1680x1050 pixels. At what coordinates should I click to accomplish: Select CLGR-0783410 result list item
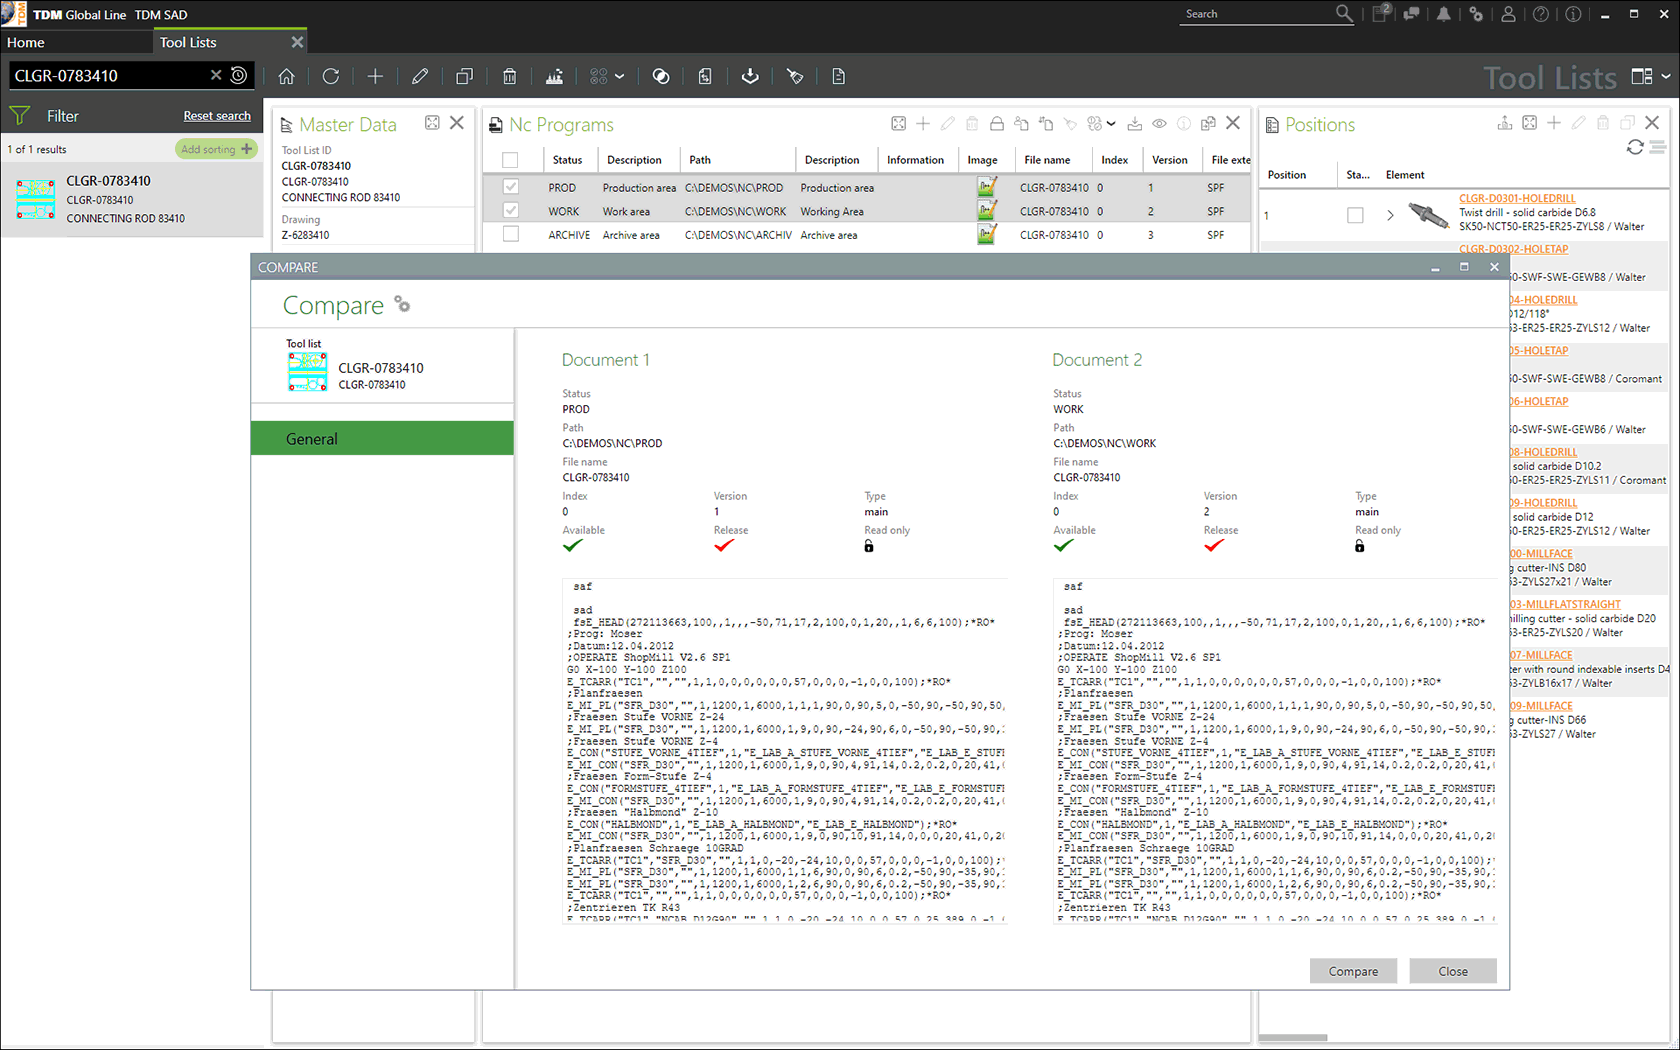pyautogui.click(x=131, y=199)
